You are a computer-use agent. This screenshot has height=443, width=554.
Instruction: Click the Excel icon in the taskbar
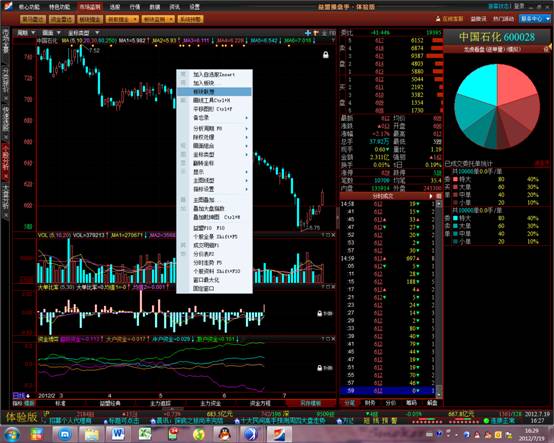coord(145,434)
